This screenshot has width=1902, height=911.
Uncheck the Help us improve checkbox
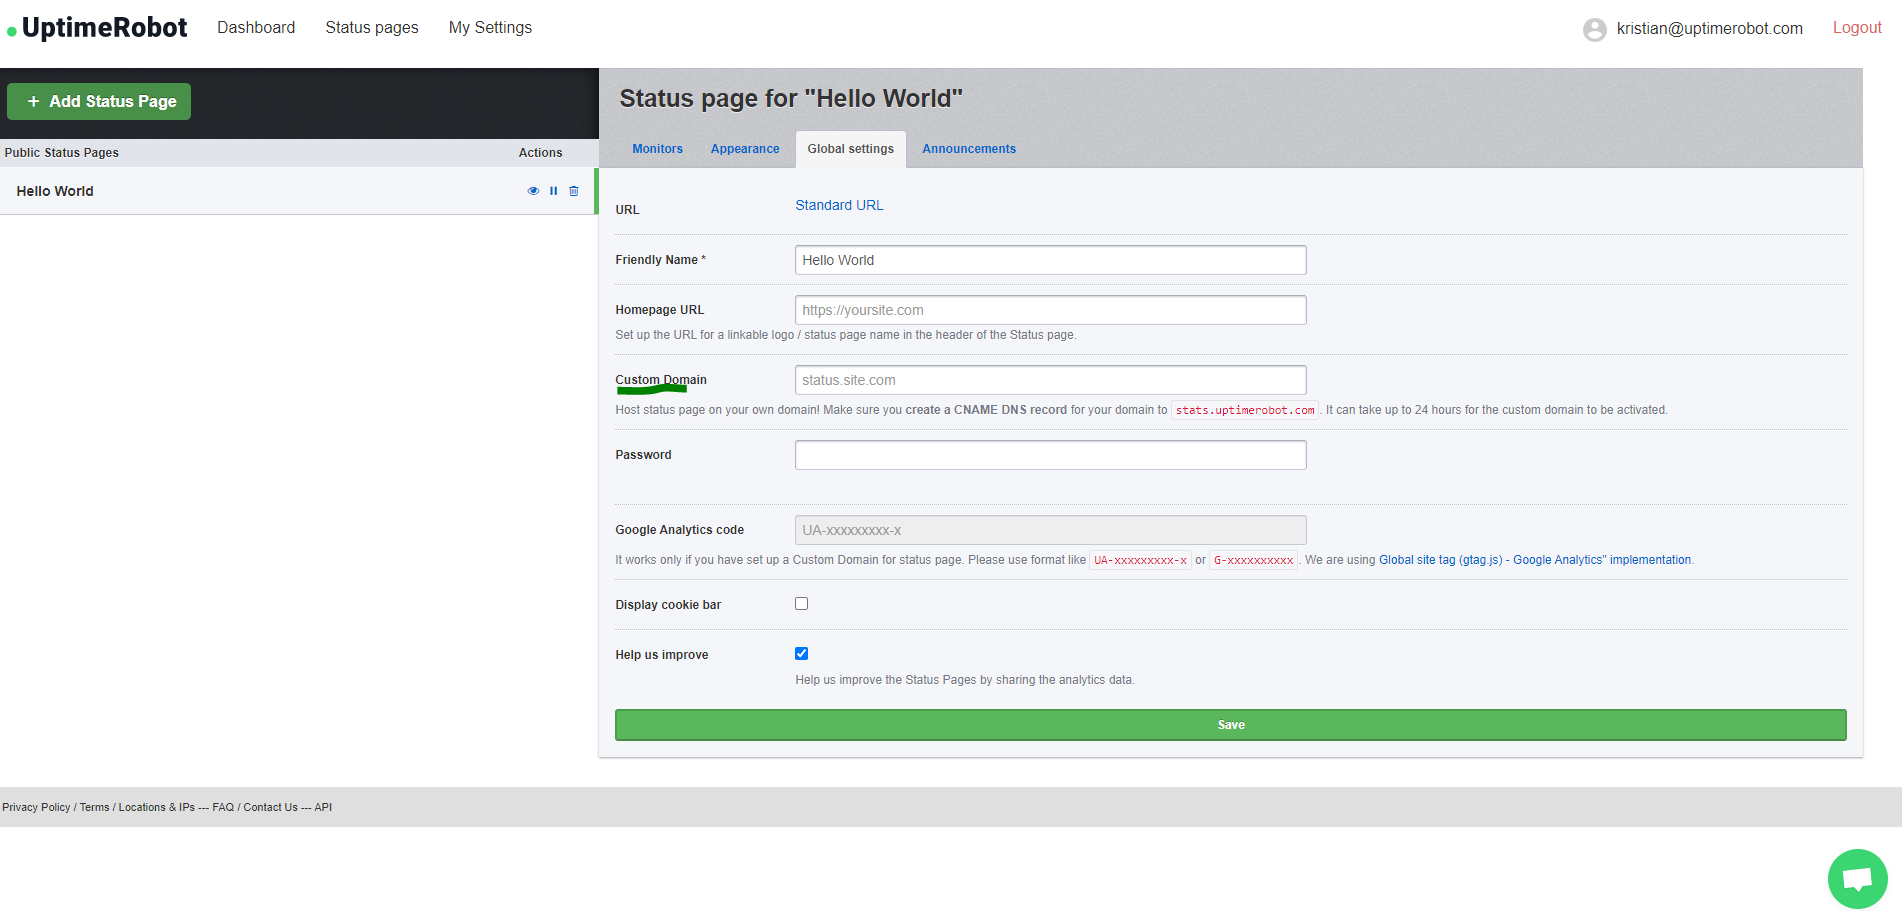[x=801, y=654]
